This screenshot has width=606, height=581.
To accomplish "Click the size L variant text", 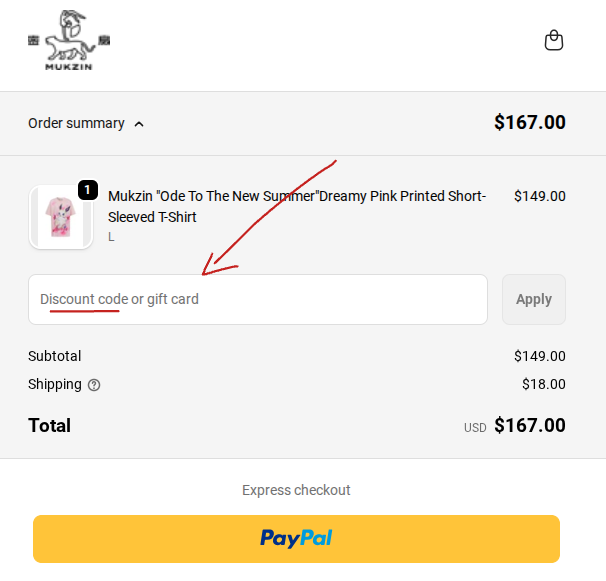I will pyautogui.click(x=111, y=237).
